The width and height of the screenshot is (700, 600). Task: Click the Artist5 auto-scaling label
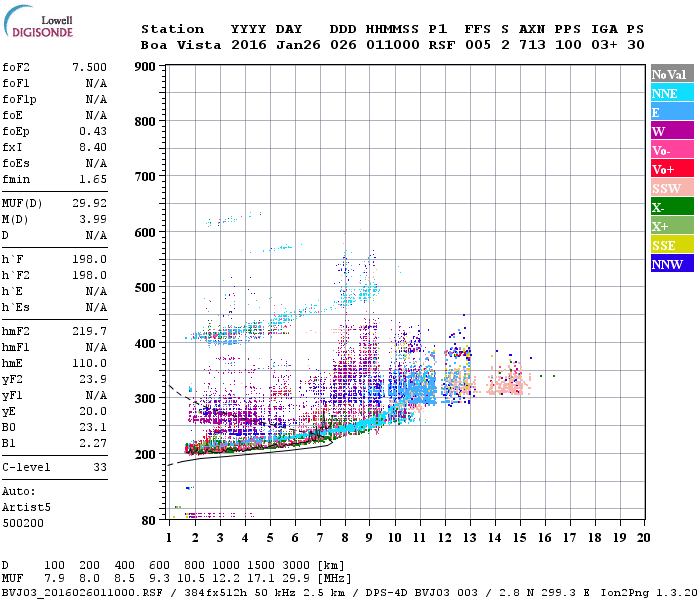(x=26, y=508)
